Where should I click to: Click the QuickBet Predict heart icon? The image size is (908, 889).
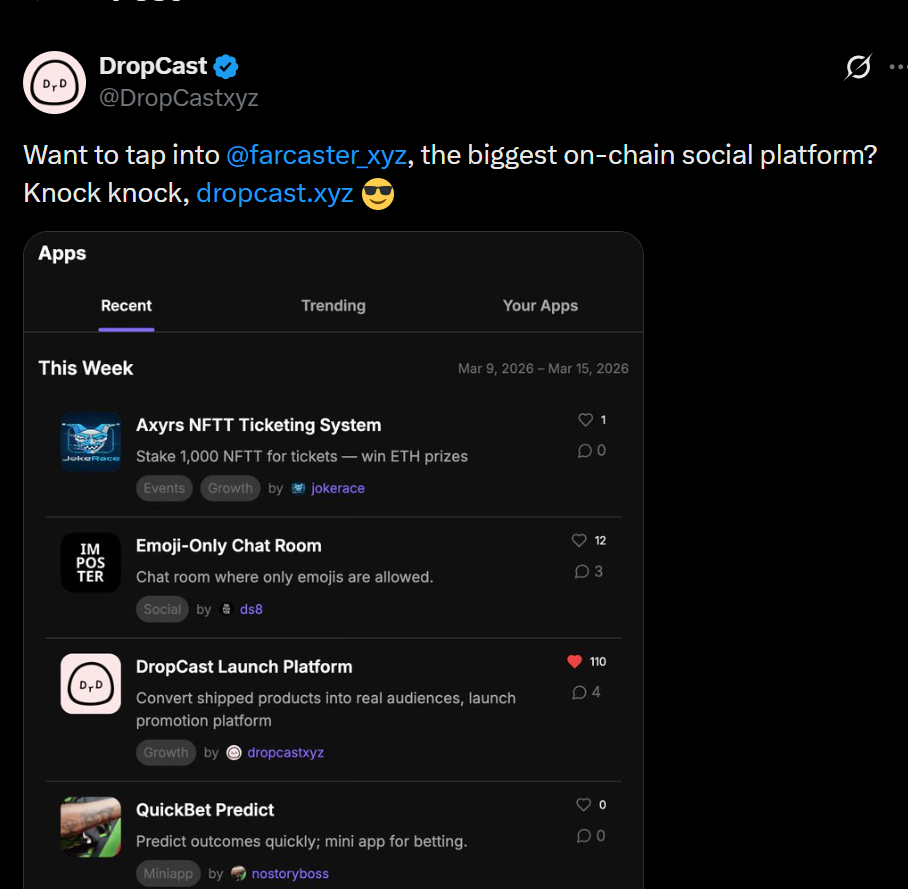click(x=584, y=805)
